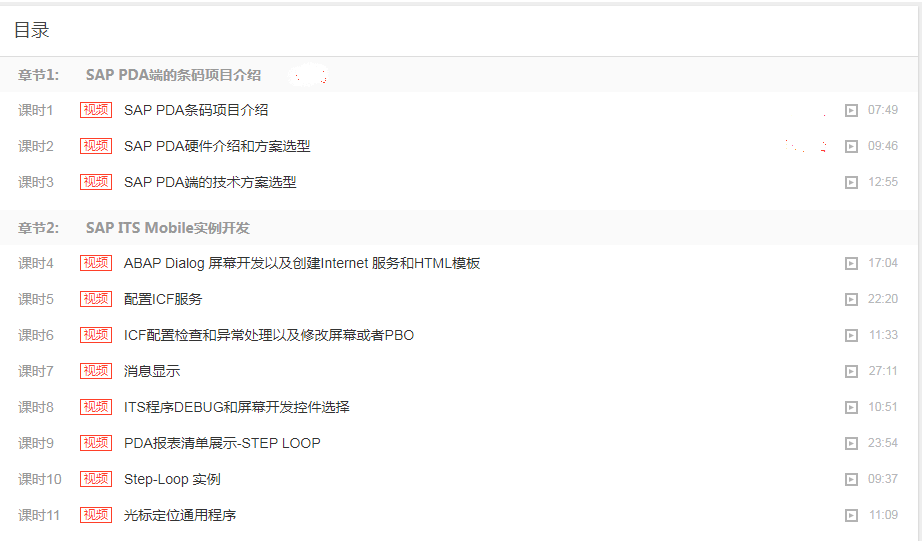The image size is (922, 541).
Task: Click the 课时5 label
Action: [36, 299]
